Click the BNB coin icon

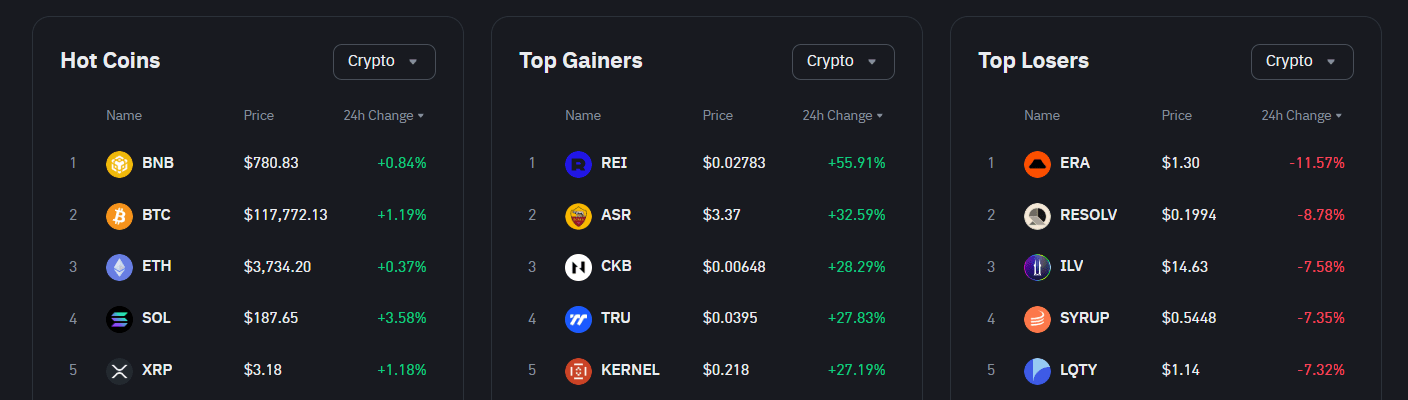119,163
